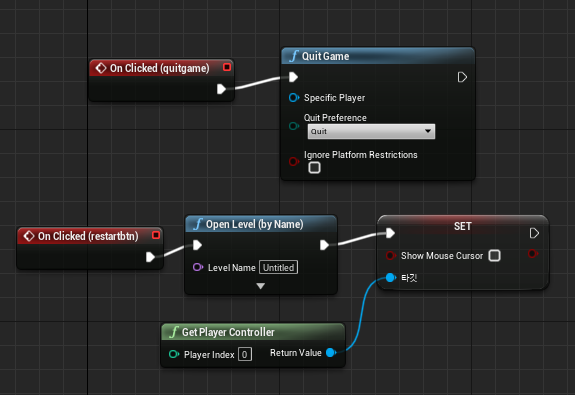
Task: Click the function icon on Get Player Controller header
Action: click(x=173, y=332)
